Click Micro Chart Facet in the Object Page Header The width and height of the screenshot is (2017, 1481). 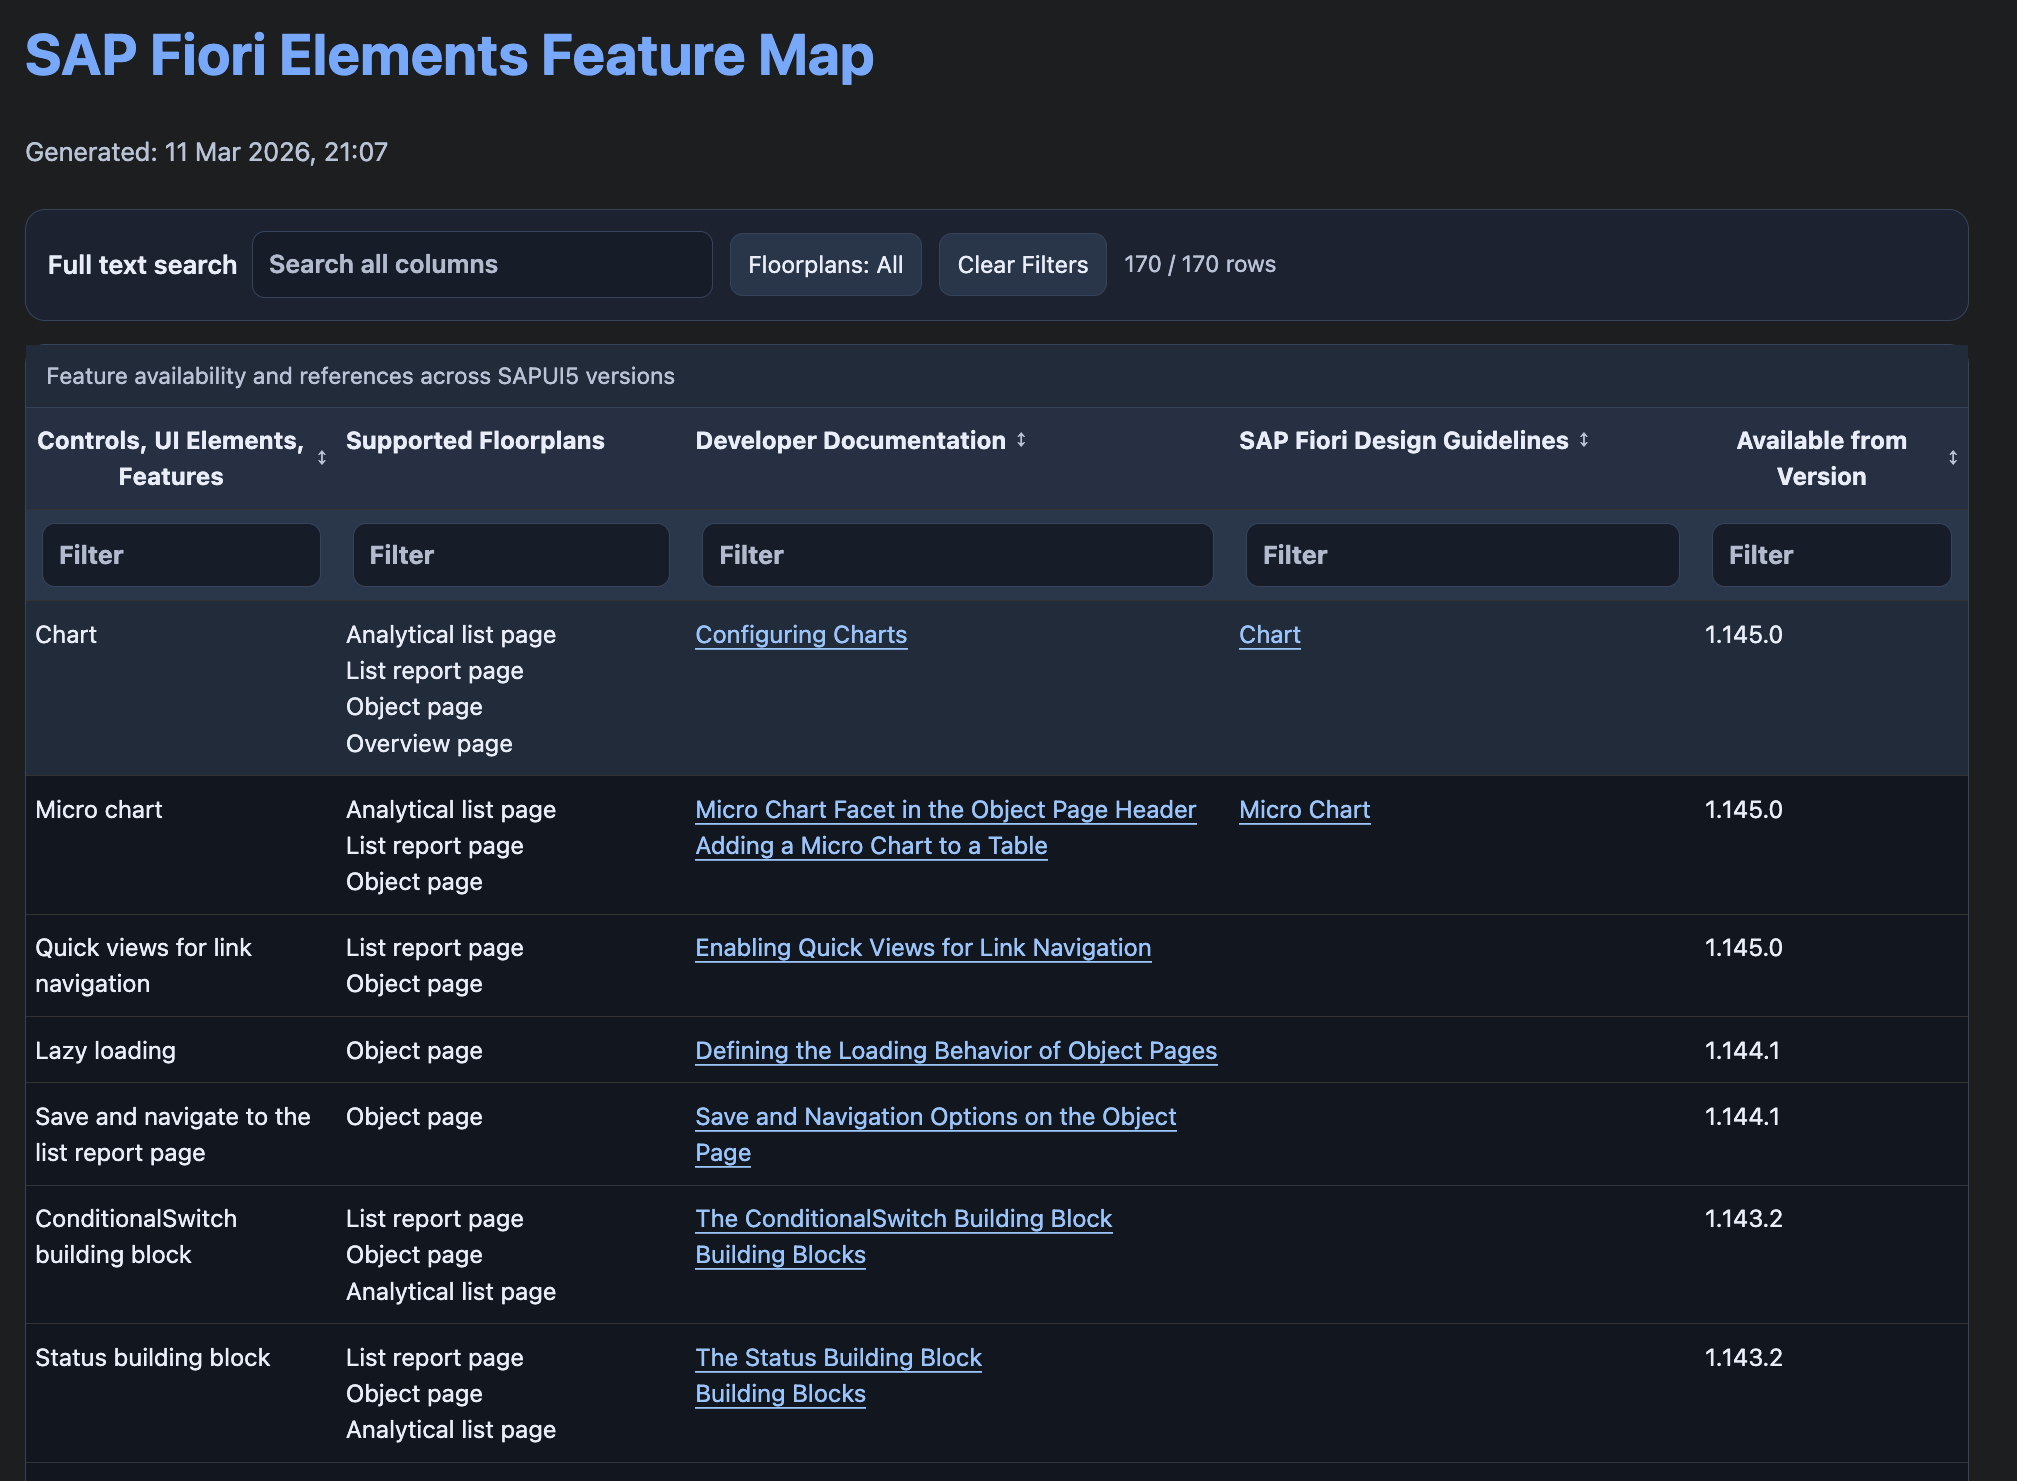click(946, 809)
